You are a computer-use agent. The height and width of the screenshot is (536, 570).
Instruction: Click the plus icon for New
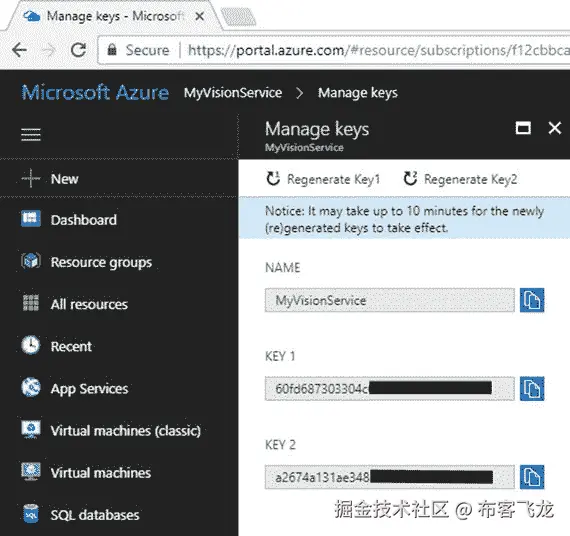[31, 178]
